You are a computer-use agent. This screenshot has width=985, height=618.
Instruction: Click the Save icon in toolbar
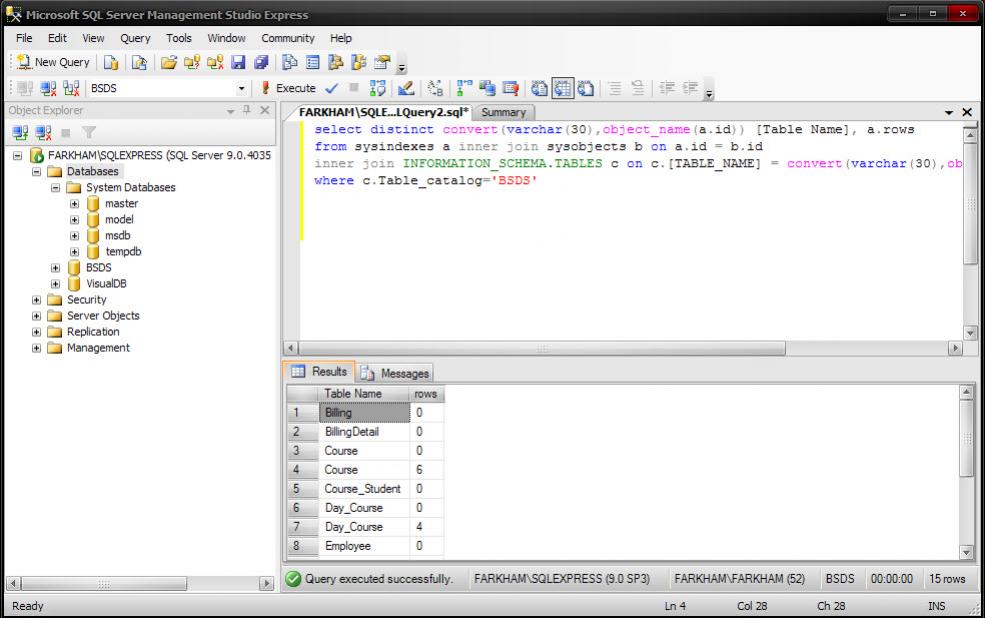pos(238,62)
